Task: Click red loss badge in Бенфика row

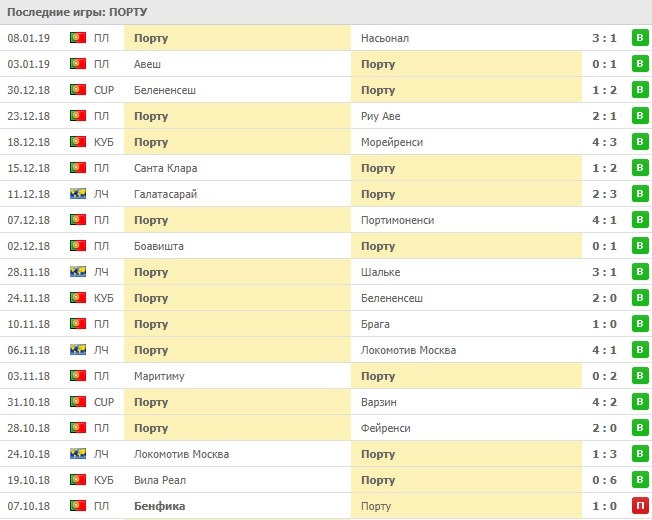Action: tap(639, 506)
